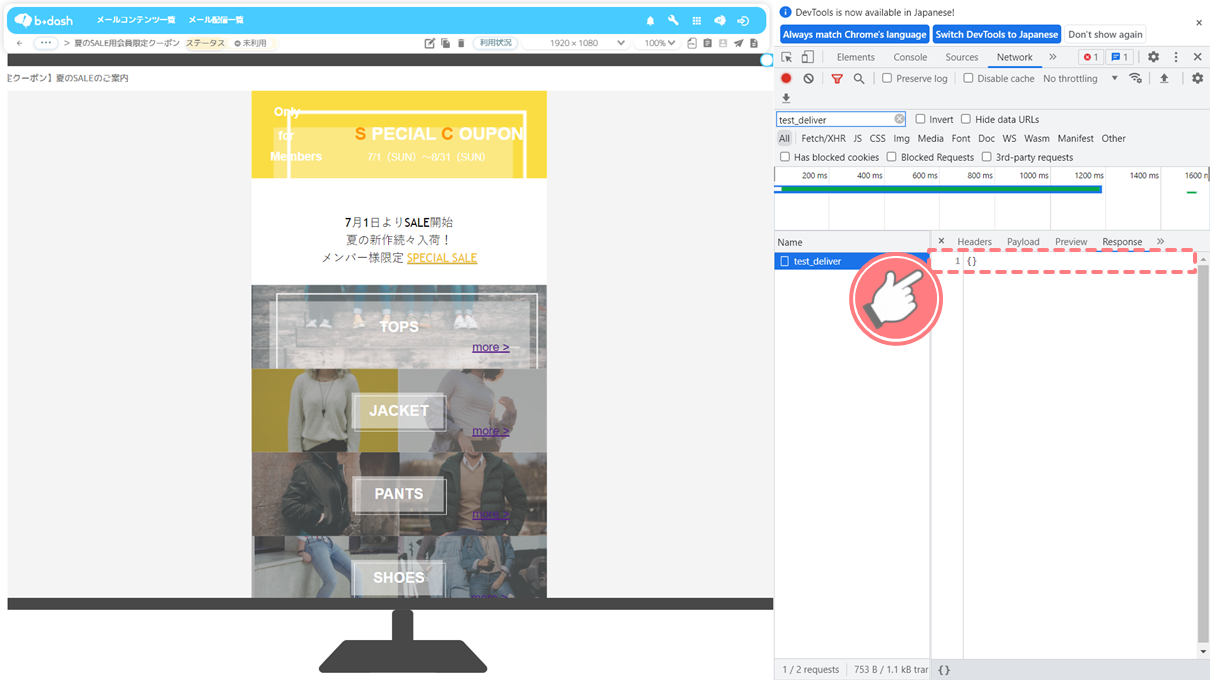Click Don't show again button
The image size is (1210, 680).
1105,34
